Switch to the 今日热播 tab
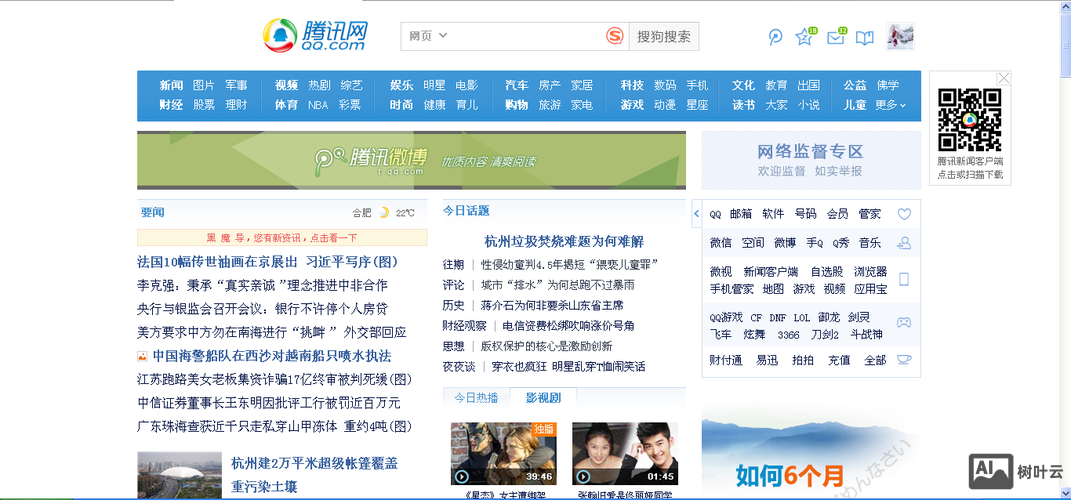 click(476, 397)
